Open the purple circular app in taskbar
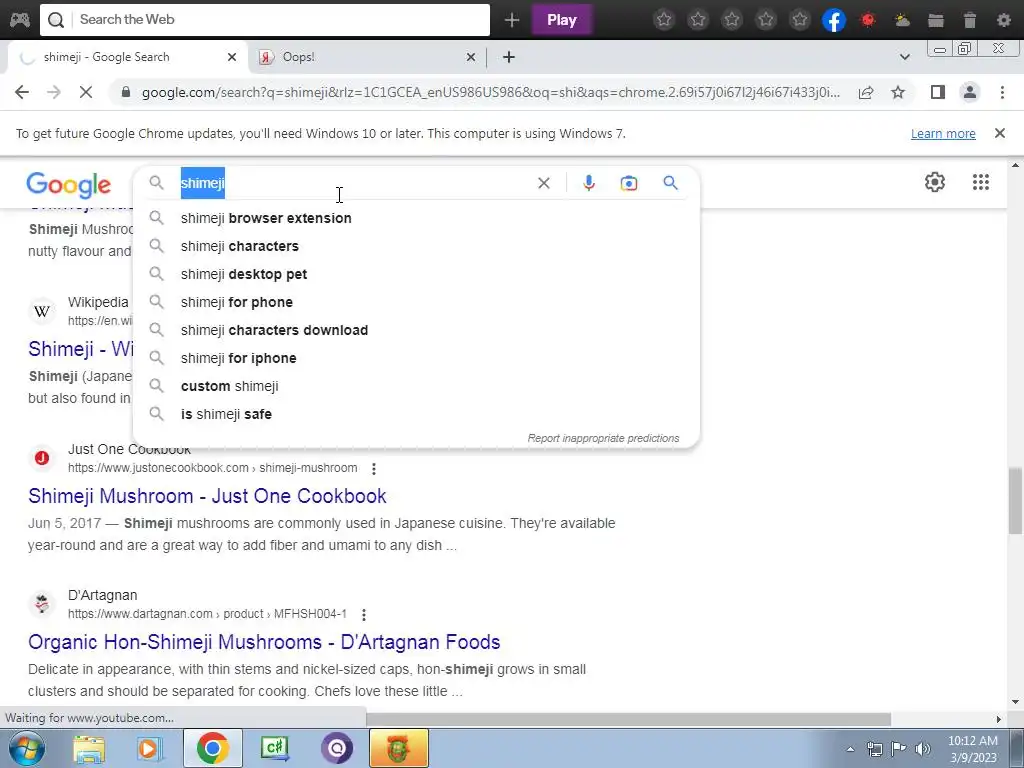Viewport: 1024px width, 768px height. 337,748
